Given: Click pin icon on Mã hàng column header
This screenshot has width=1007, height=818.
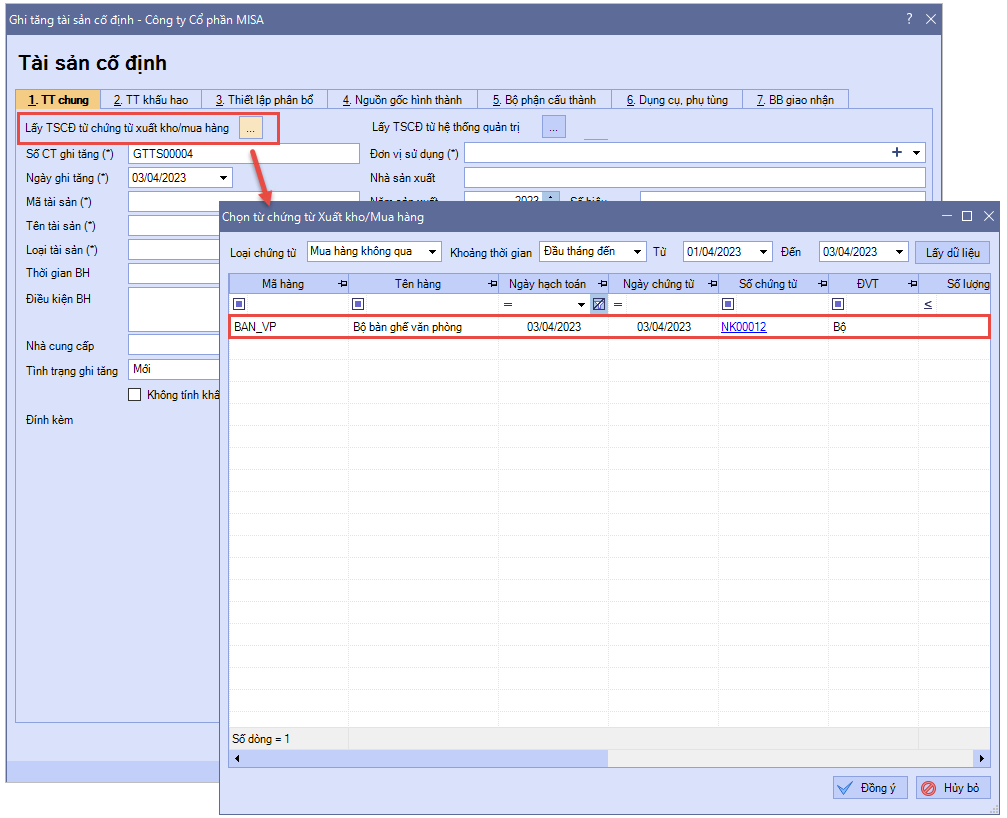Looking at the screenshot, I should [x=342, y=285].
